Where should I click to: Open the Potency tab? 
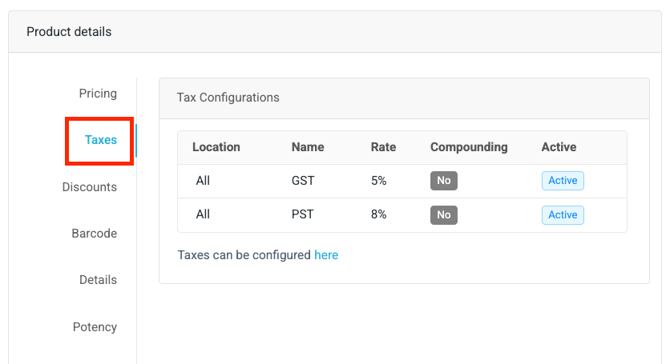pos(95,327)
